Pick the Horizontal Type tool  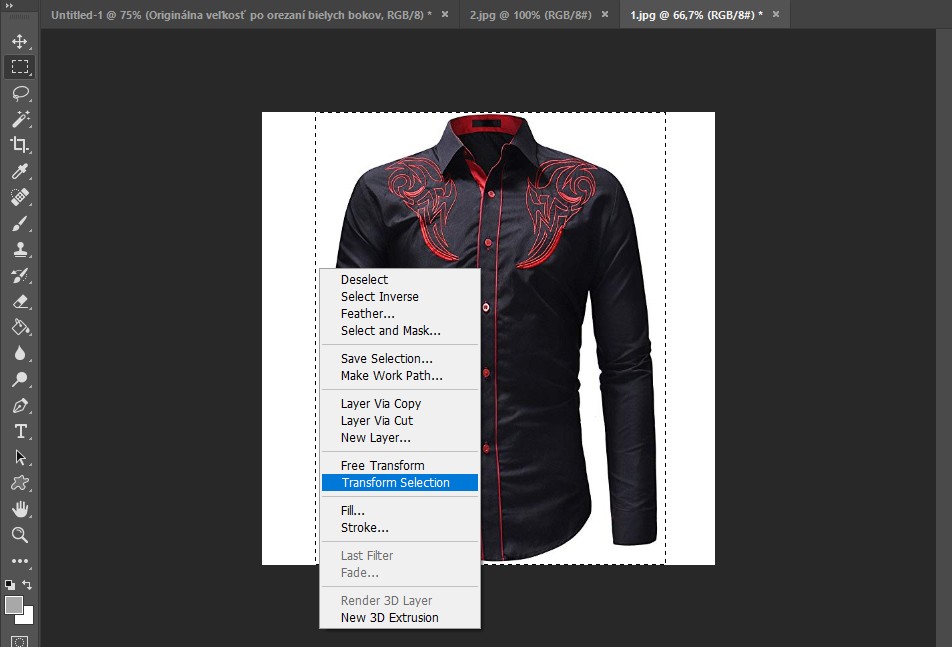click(x=19, y=431)
